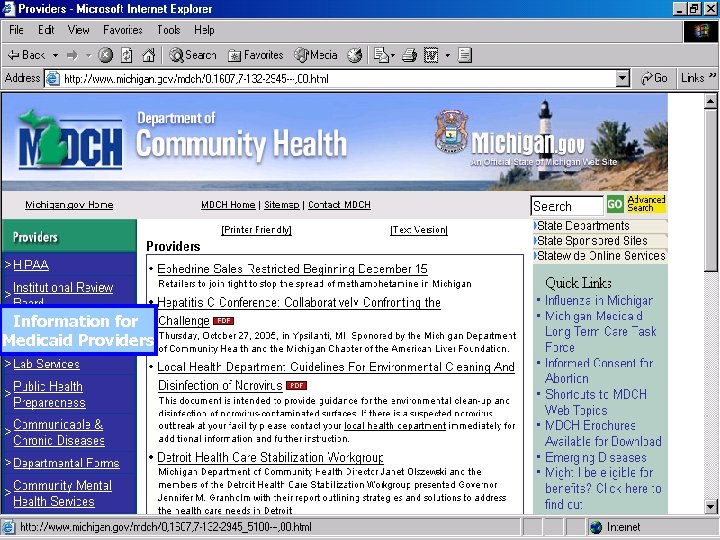The width and height of the screenshot is (720, 540).
Task: Open Influenza in Michigan quick link
Action: coord(598,300)
